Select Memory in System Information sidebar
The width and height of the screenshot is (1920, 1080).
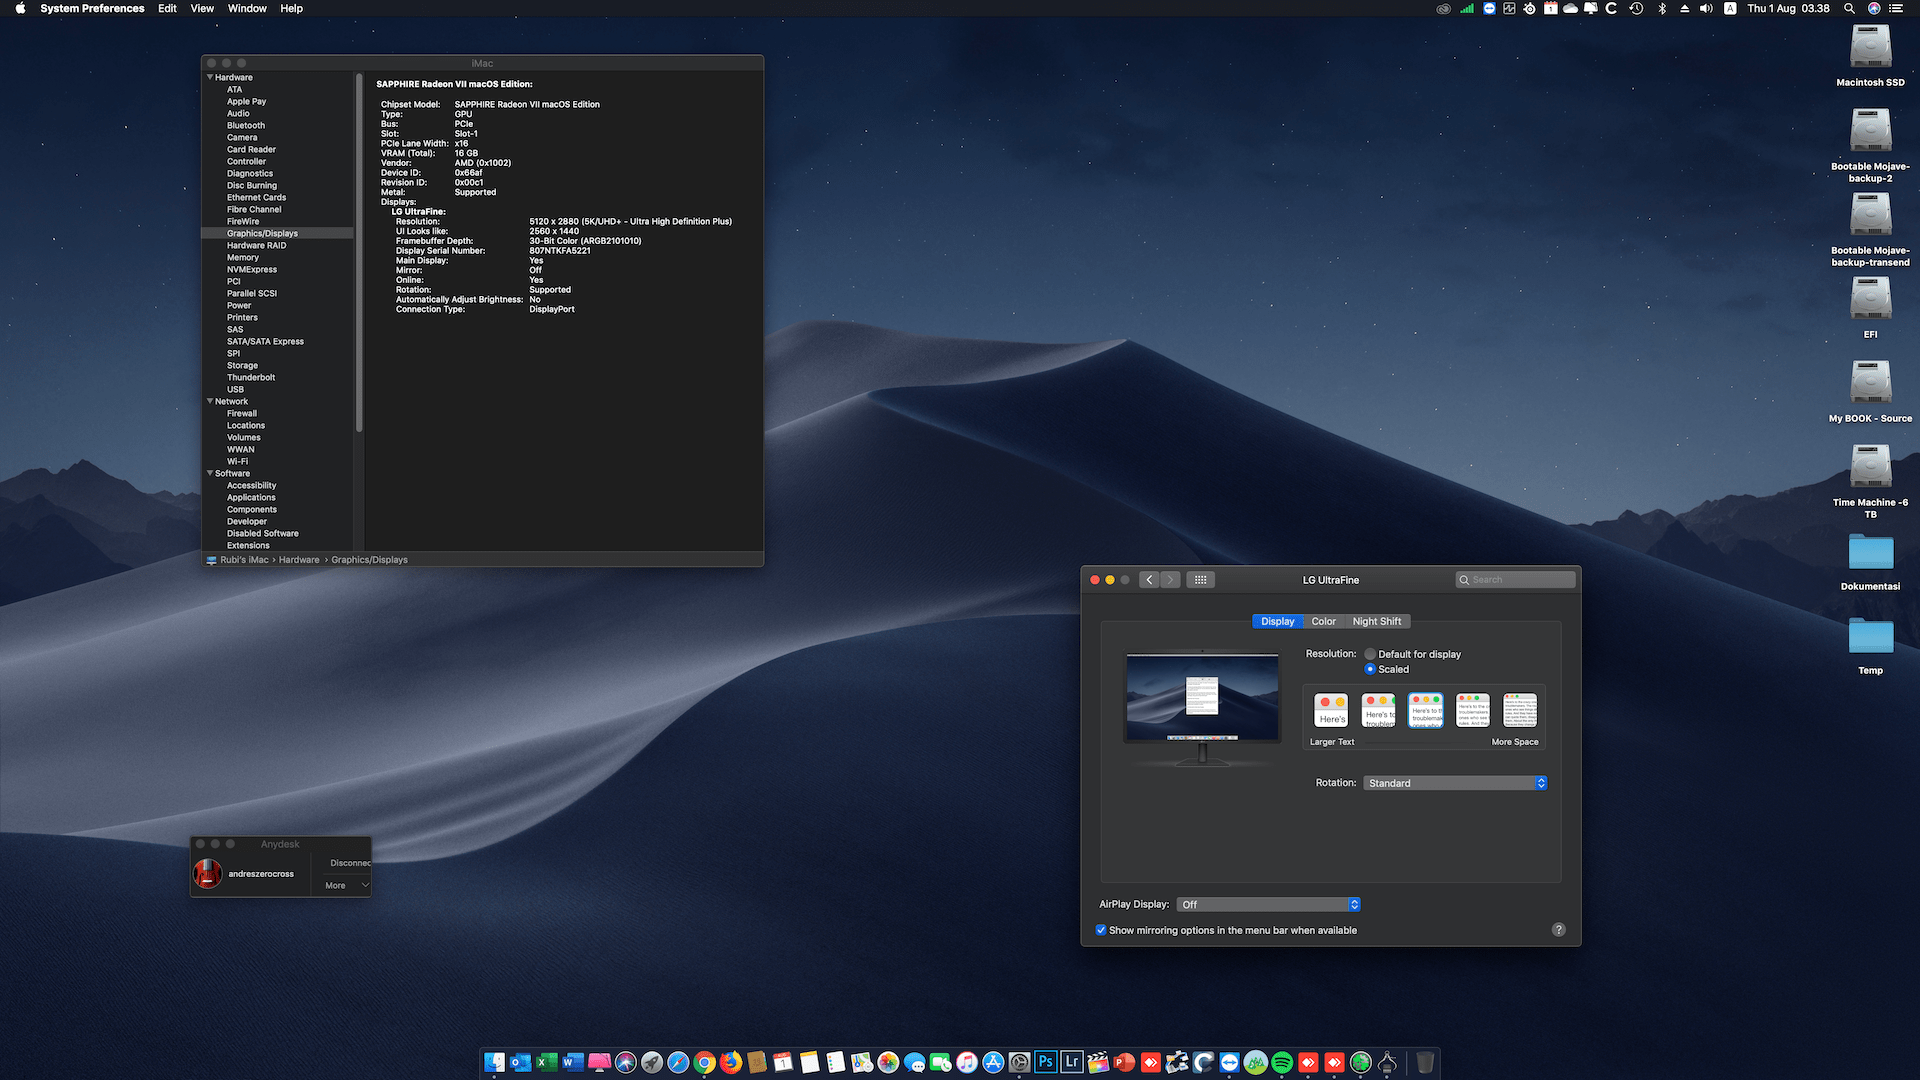point(242,257)
